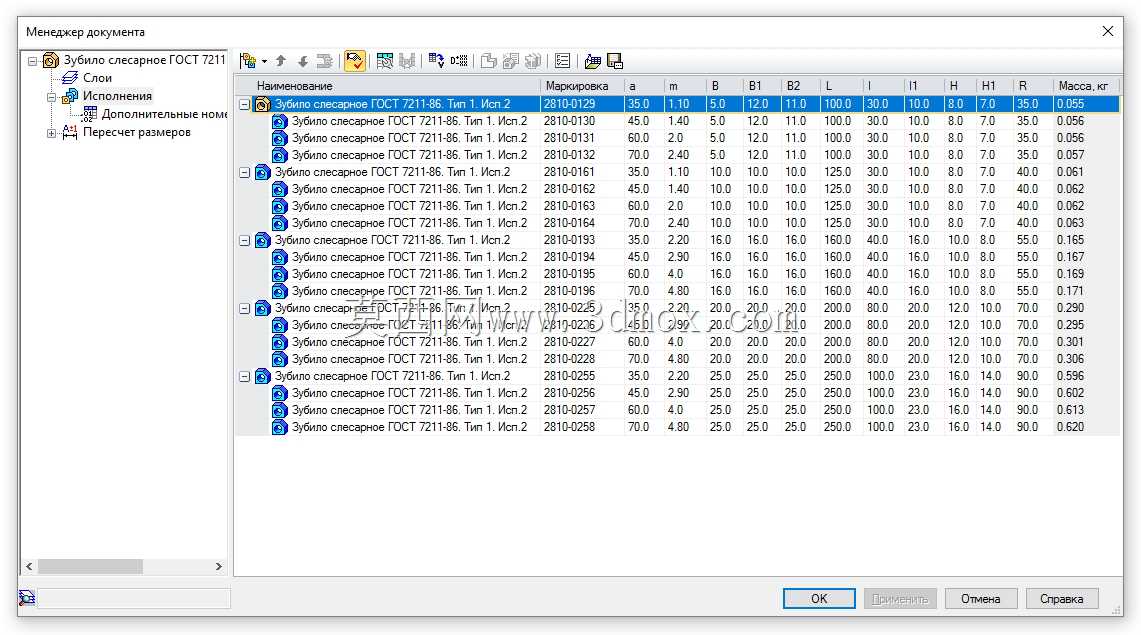Screen dimensions: 1141x635
Task: Click the icon at bottom-left of the dialog
Action: tap(27, 598)
